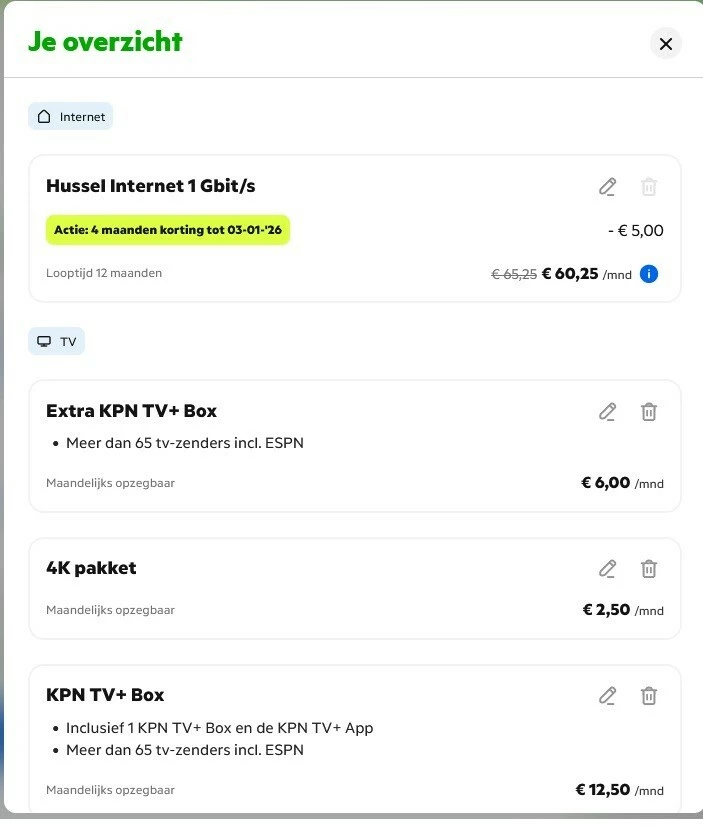Viewport: 703px width, 830px height.
Task: Remove the 4K pakket from overview
Action: [x=649, y=569]
